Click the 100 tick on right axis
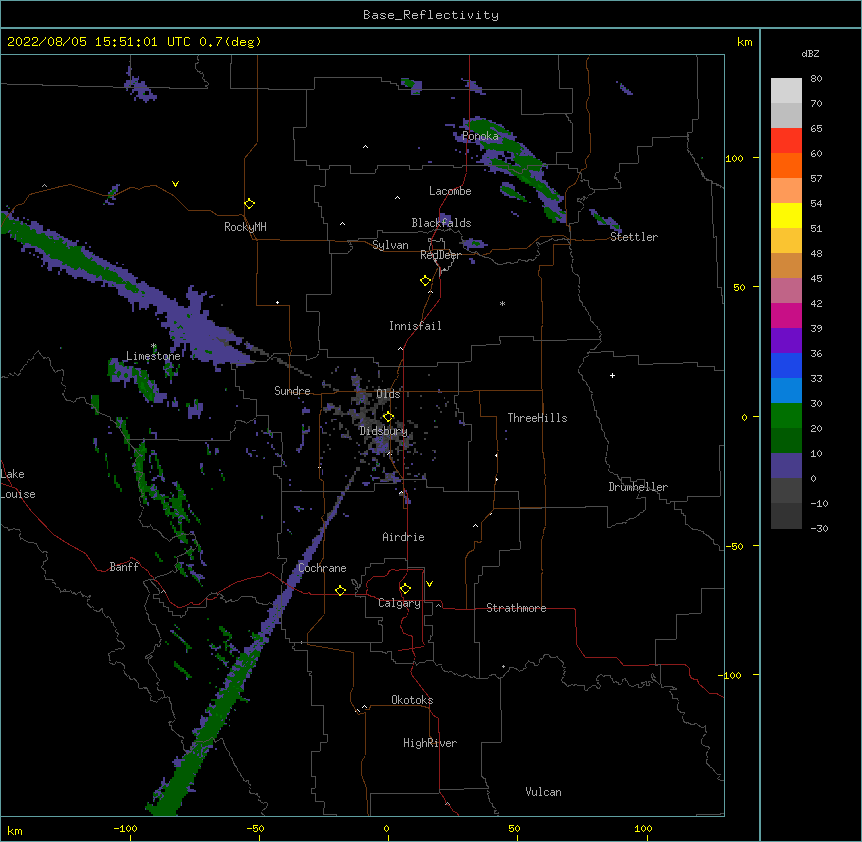Image resolution: width=862 pixels, height=842 pixels. point(734,158)
